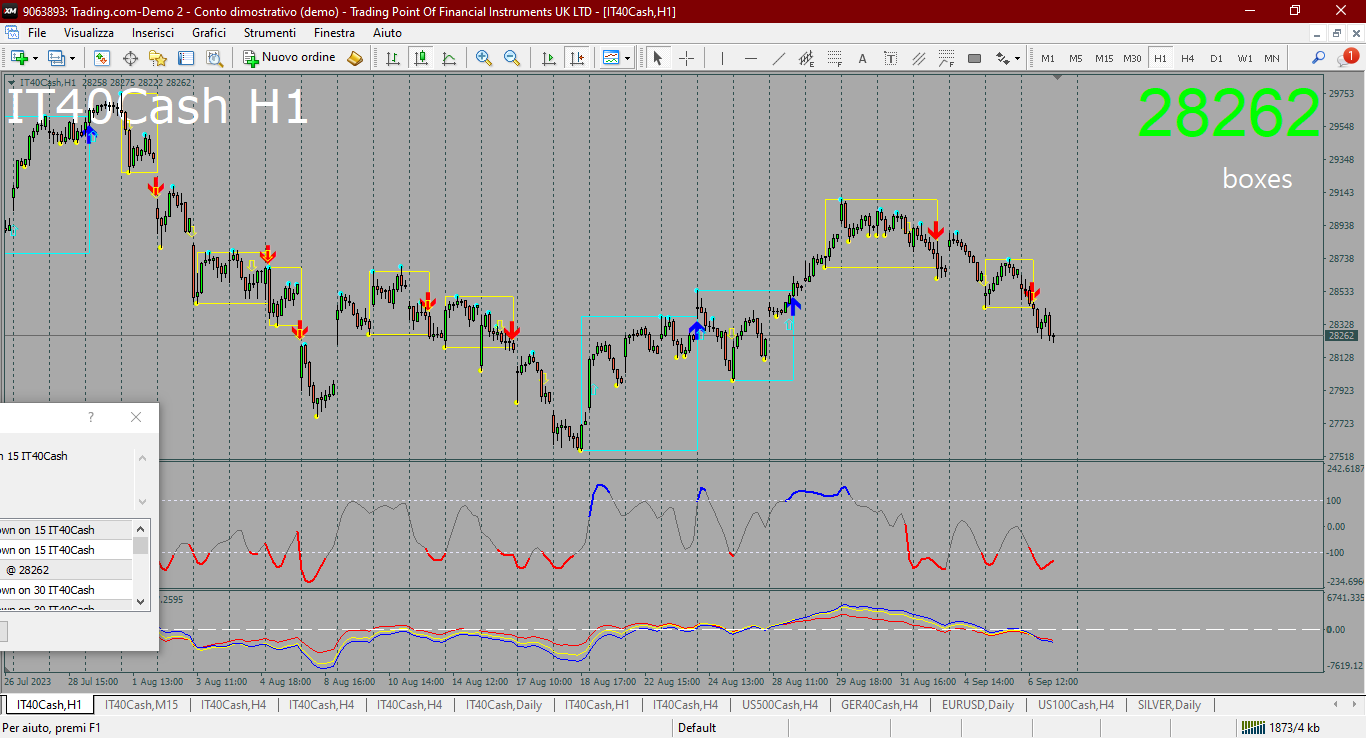The image size is (1366, 738).
Task: Open the Finestra menu
Action: (x=334, y=33)
